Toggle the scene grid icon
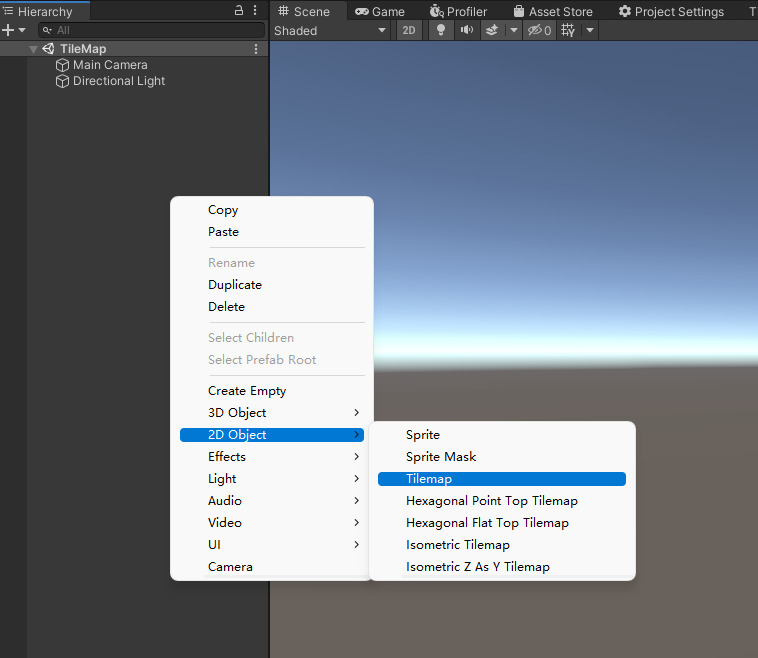Viewport: 758px width, 658px height. point(568,30)
